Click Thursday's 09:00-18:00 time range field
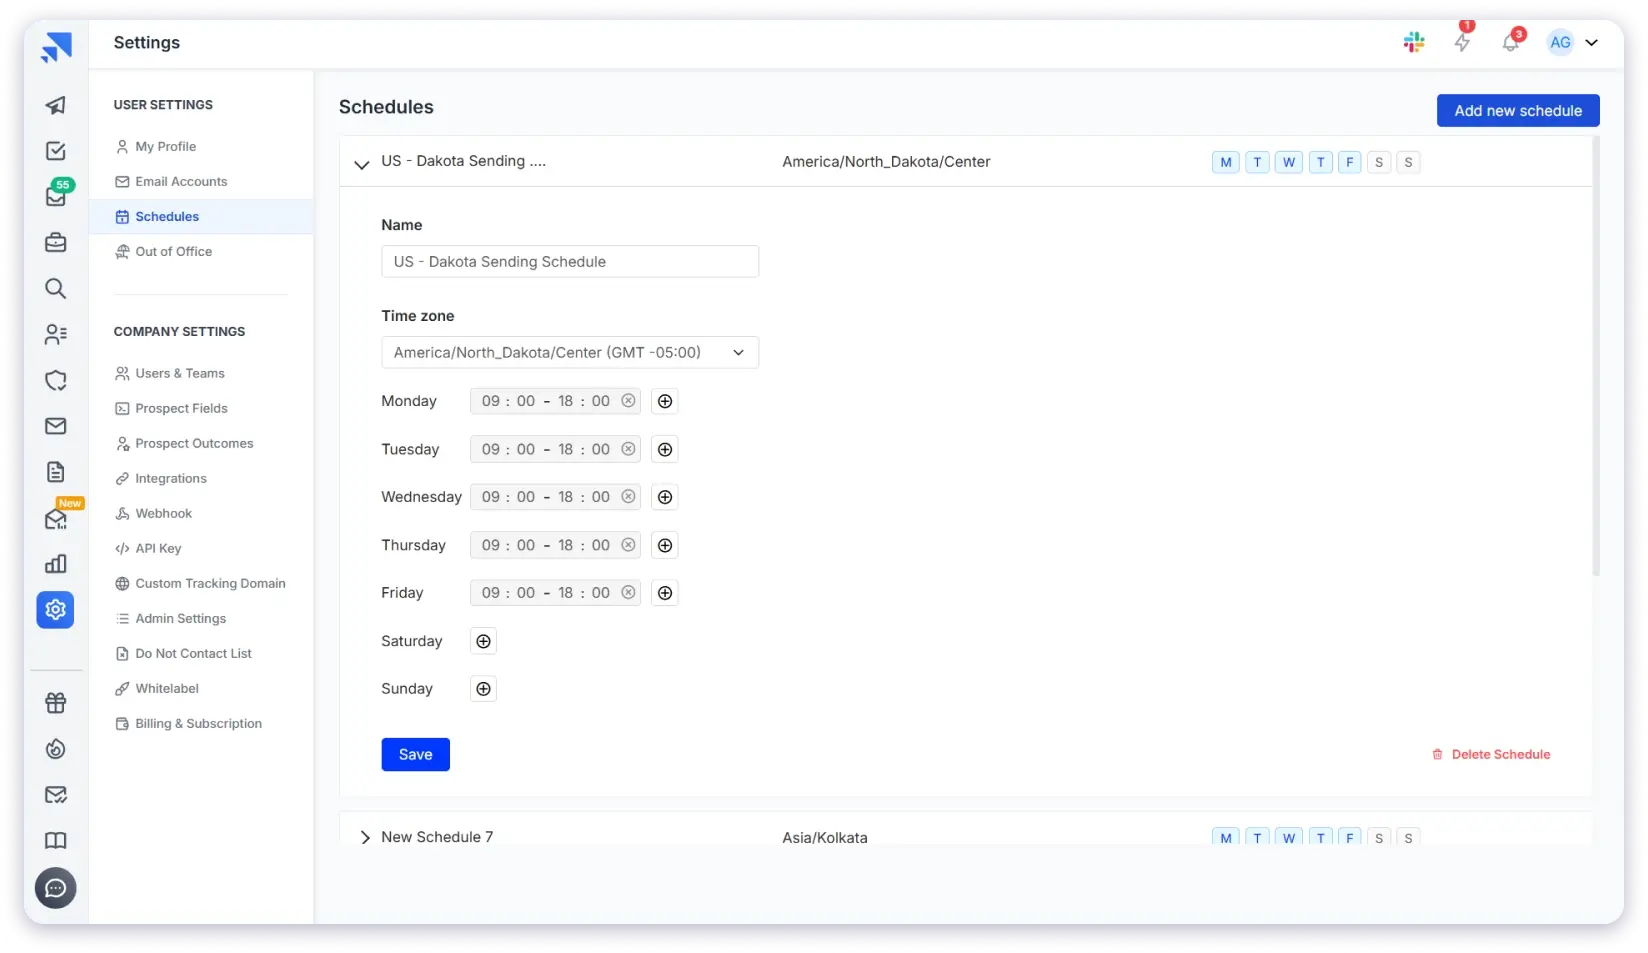 tap(555, 545)
